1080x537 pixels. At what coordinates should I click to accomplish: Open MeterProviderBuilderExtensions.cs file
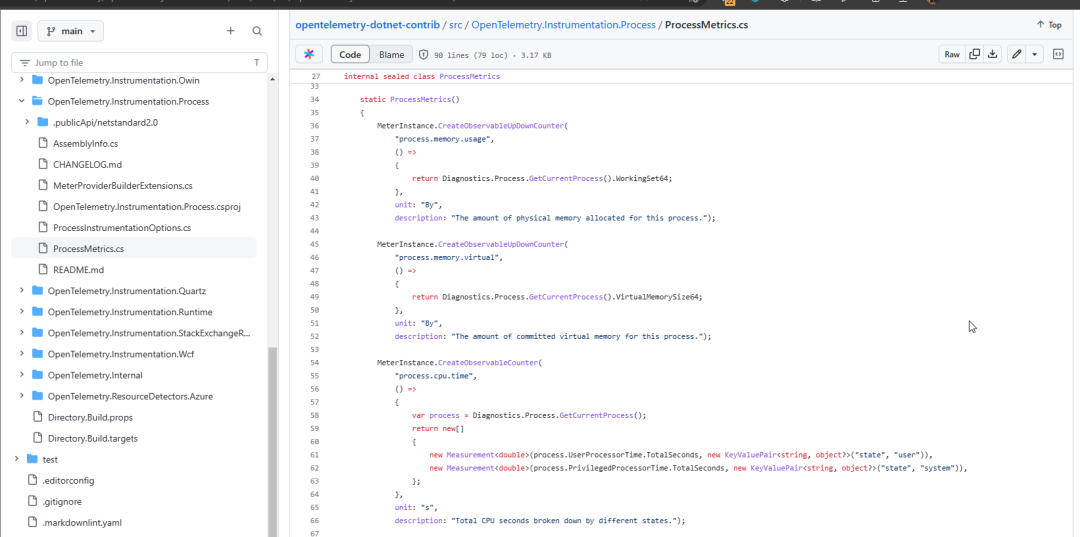coord(123,186)
